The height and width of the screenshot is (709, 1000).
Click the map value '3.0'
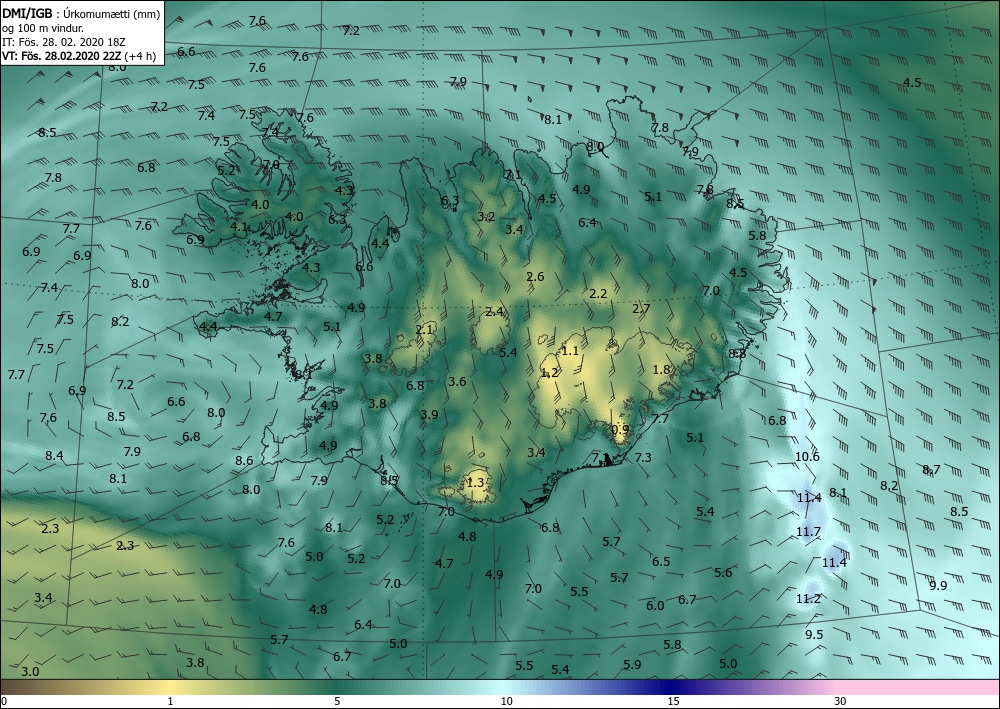click(x=30, y=671)
